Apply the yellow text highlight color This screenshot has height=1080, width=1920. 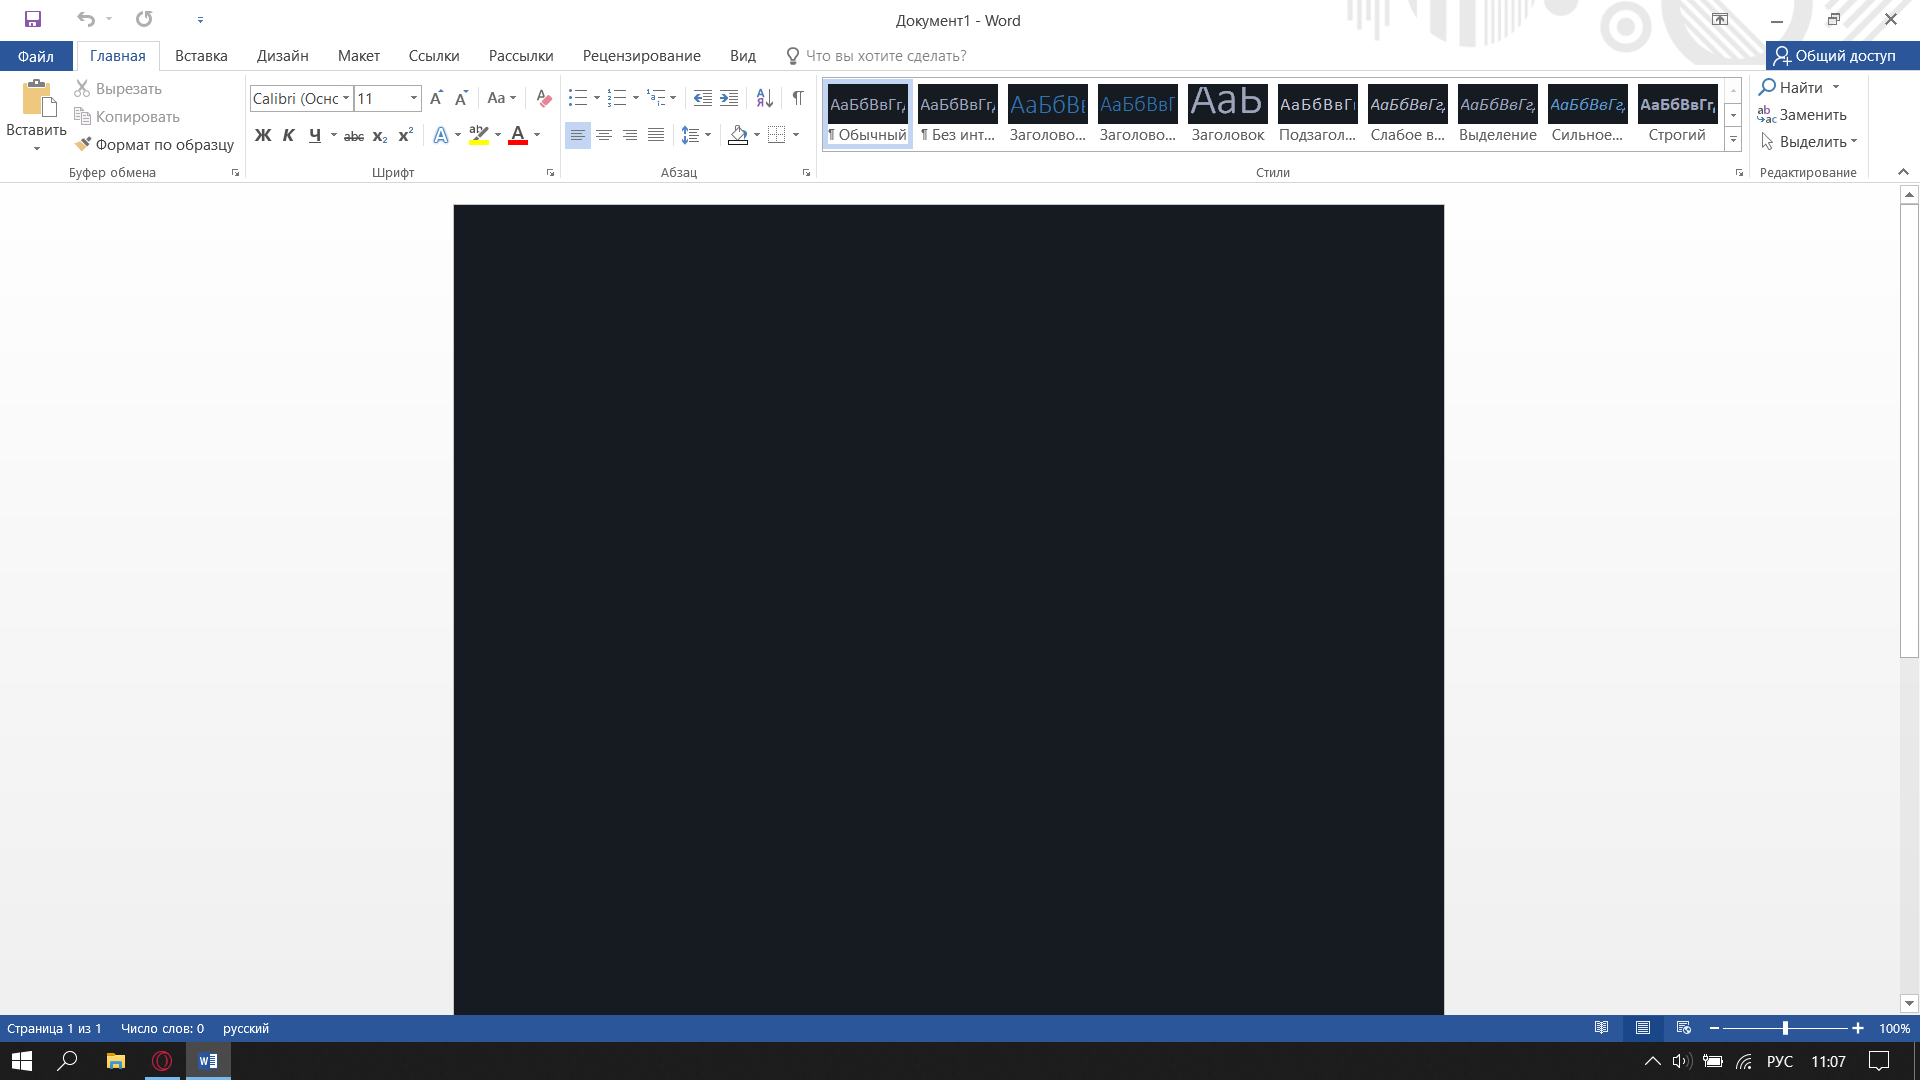click(479, 135)
